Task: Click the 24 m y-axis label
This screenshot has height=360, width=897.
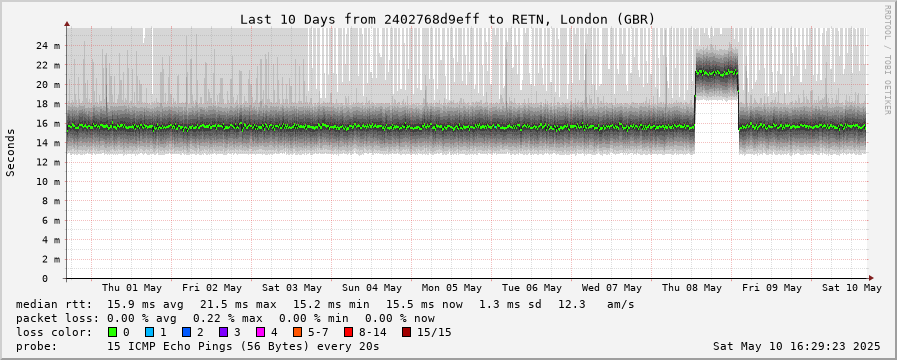Action: (x=49, y=45)
